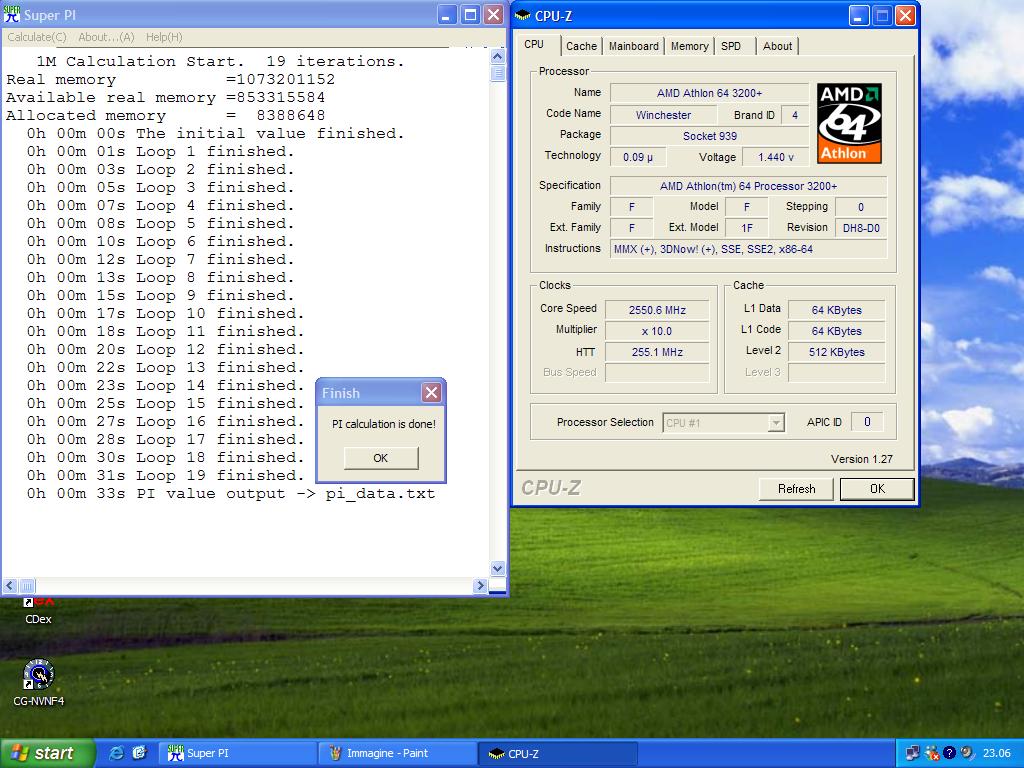The image size is (1024, 768).
Task: Select the CPU tab in CPU-Z
Action: 534,44
